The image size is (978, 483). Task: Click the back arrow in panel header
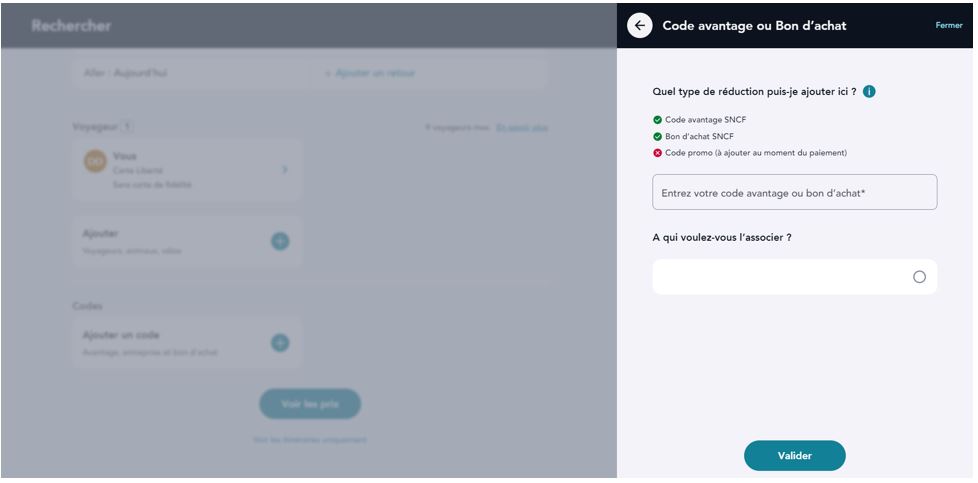coord(639,26)
